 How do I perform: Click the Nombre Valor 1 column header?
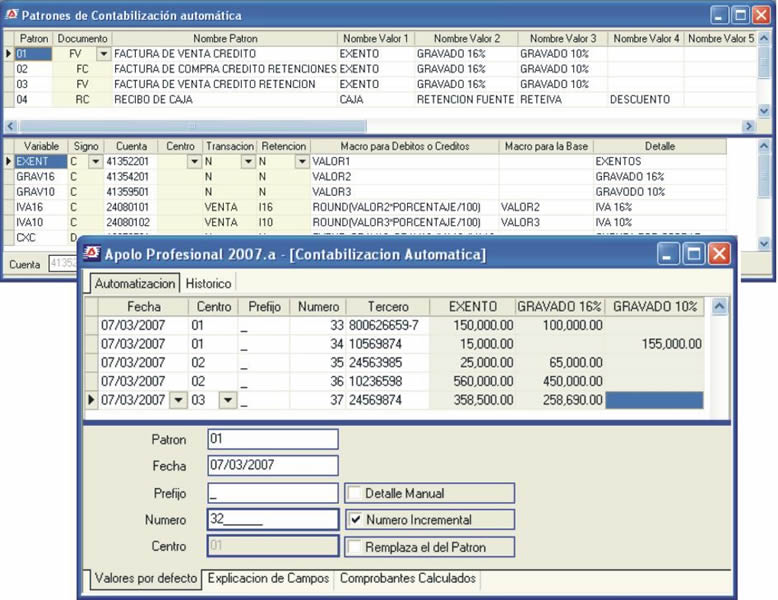pyautogui.click(x=376, y=38)
